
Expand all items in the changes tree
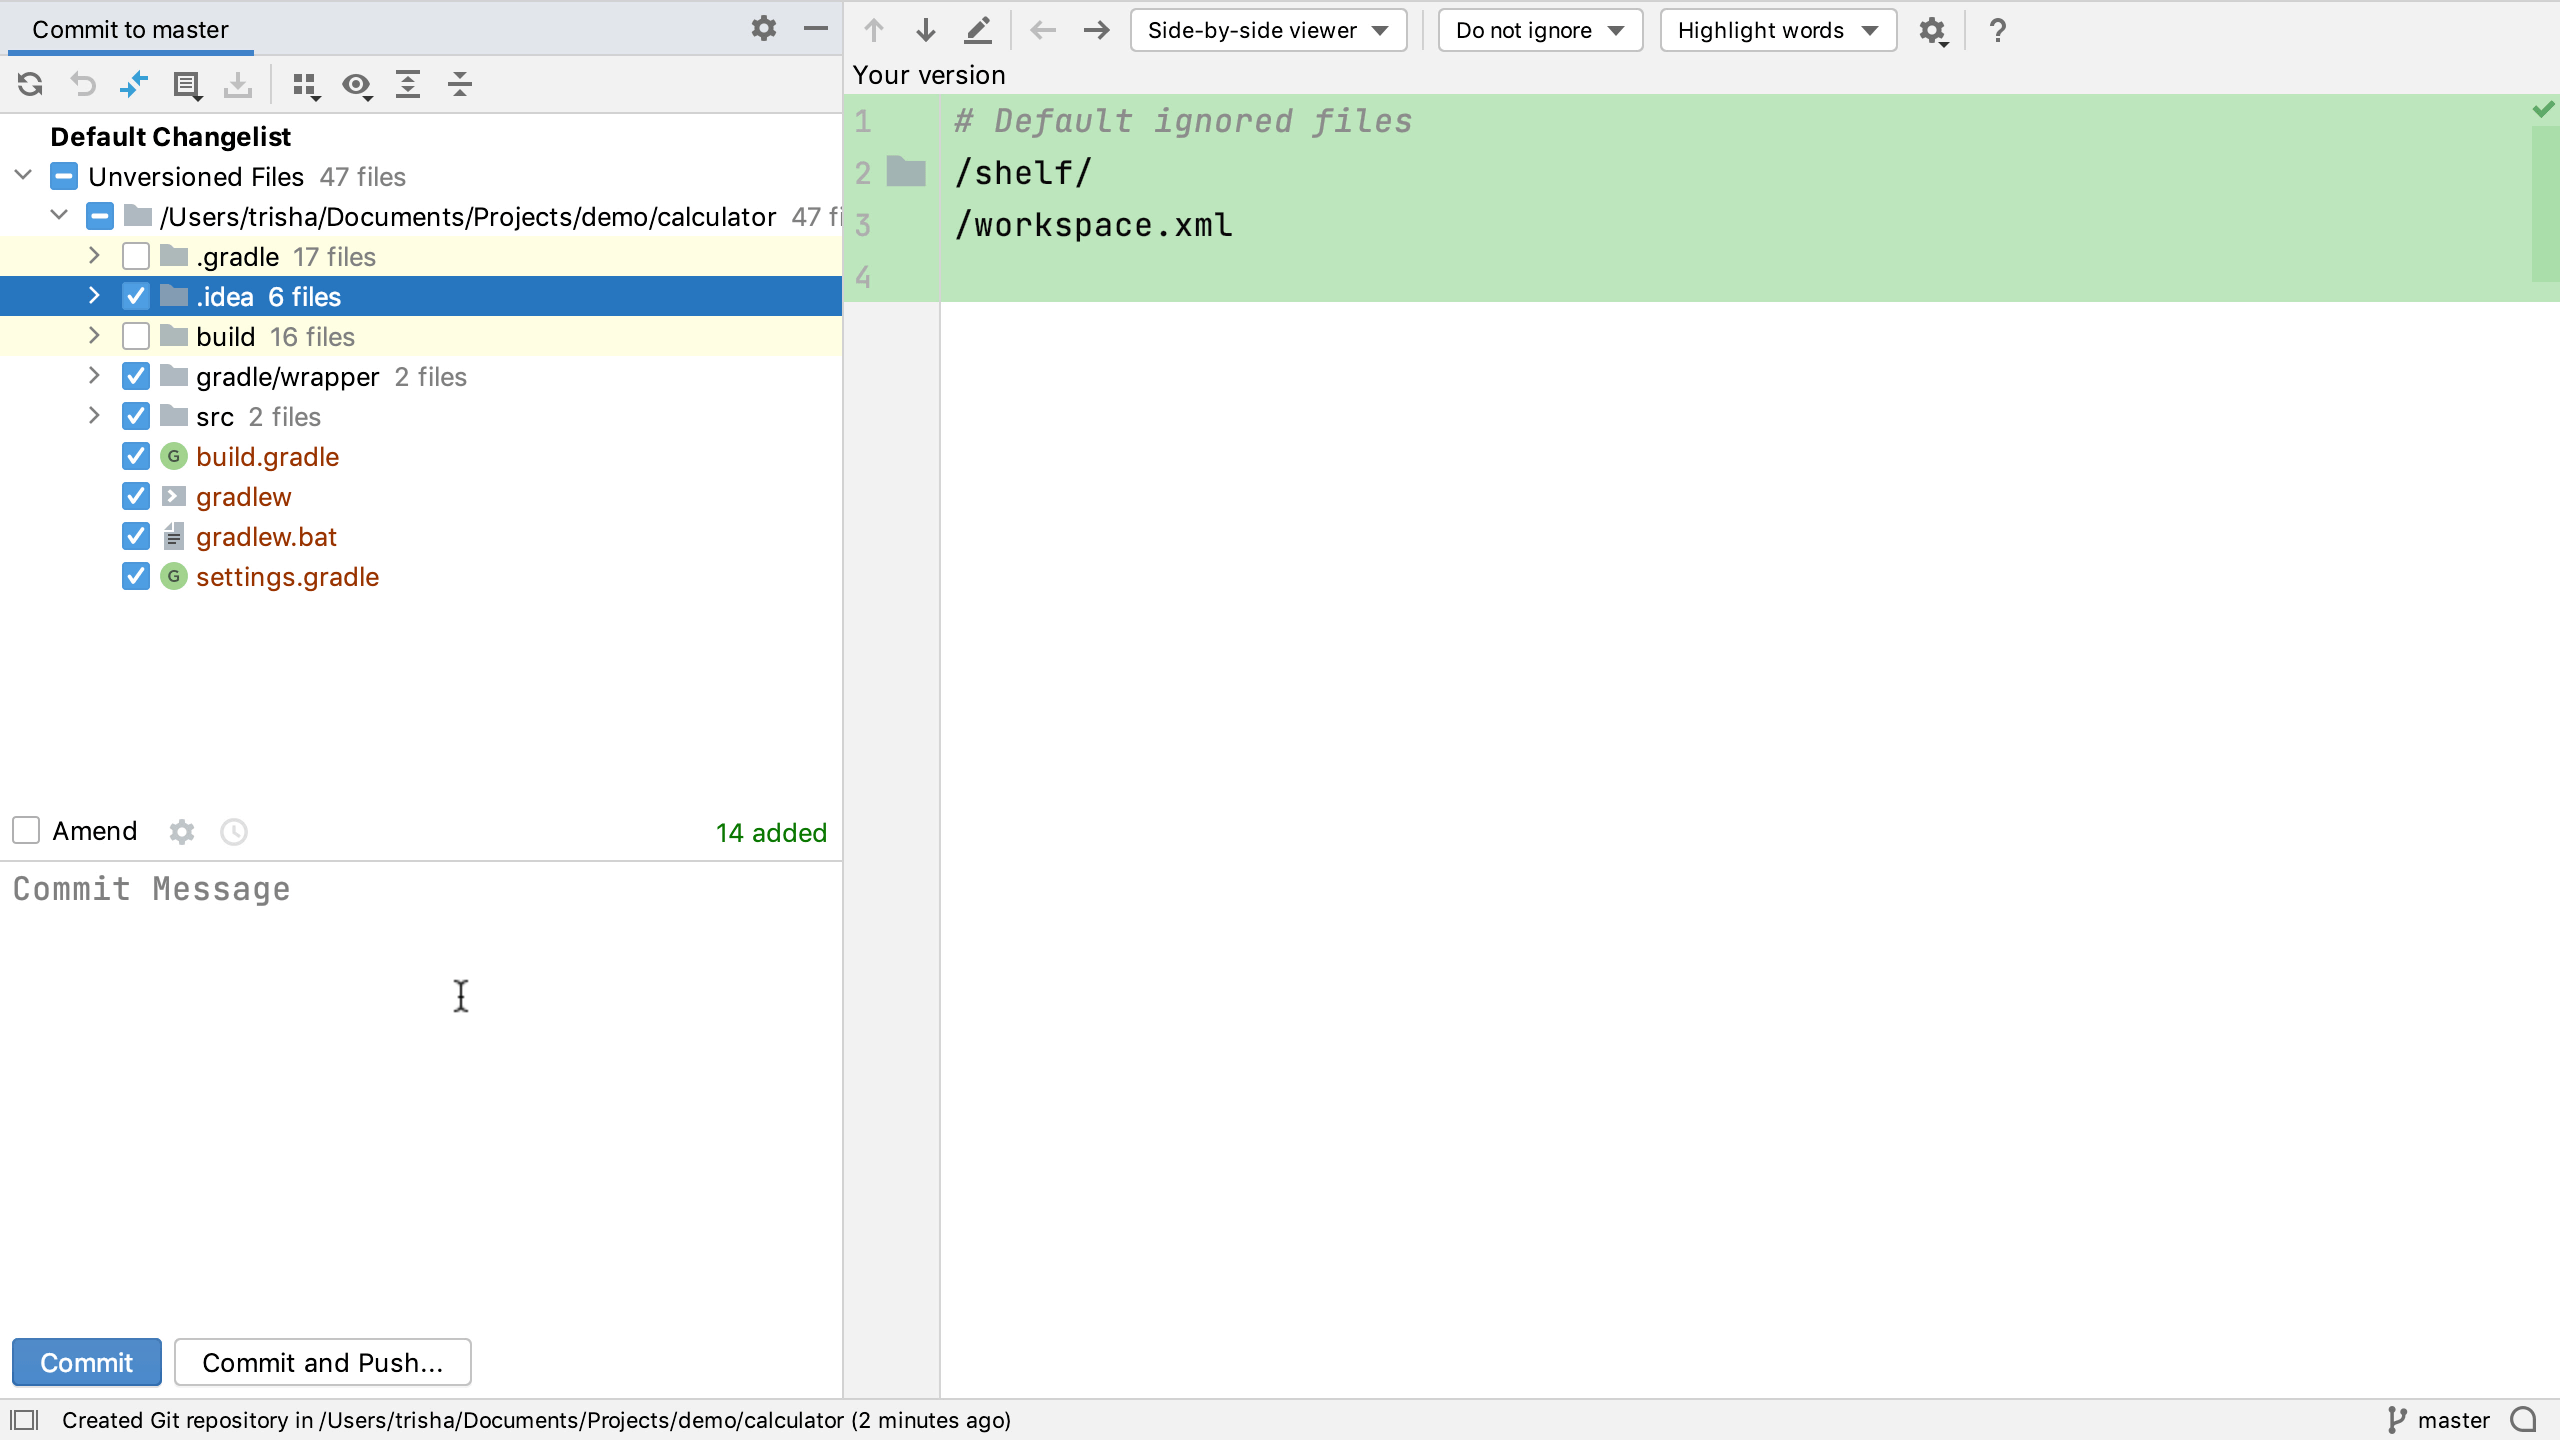click(x=409, y=86)
